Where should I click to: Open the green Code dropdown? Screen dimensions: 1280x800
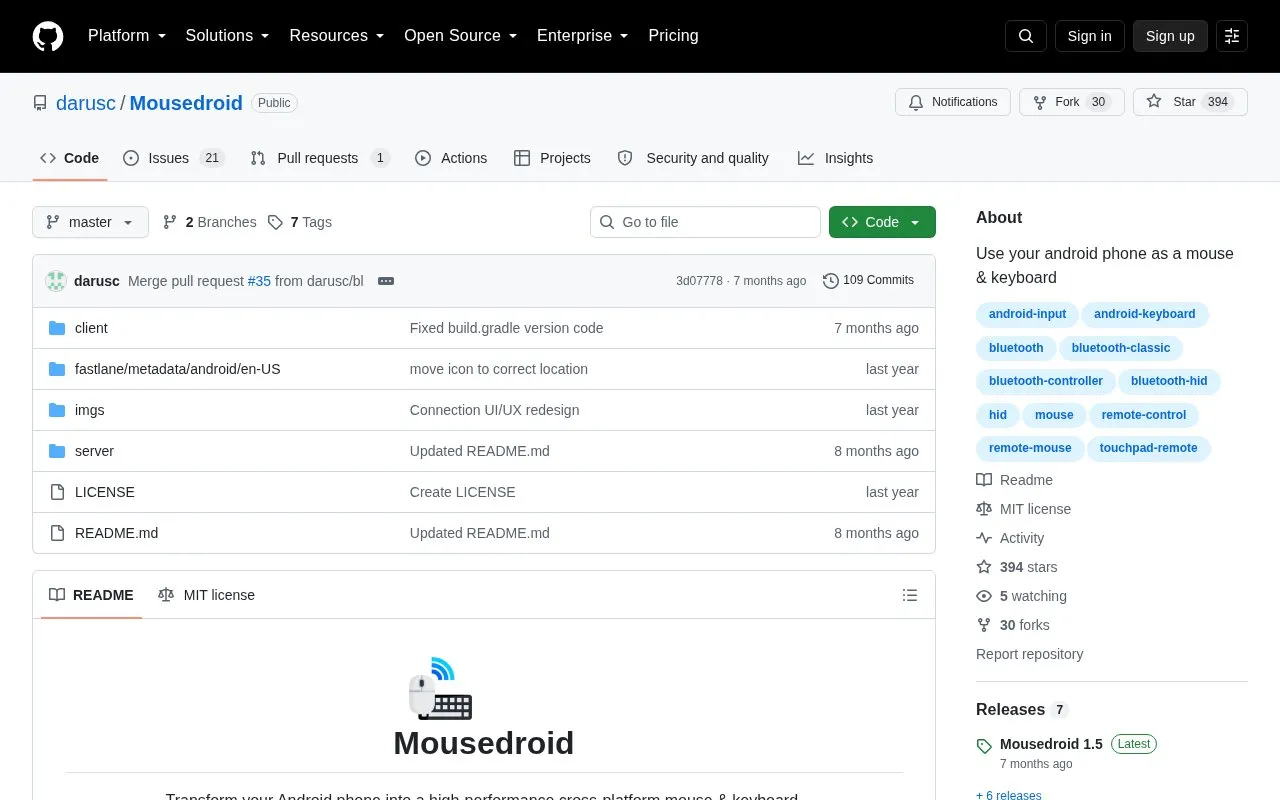click(x=882, y=222)
